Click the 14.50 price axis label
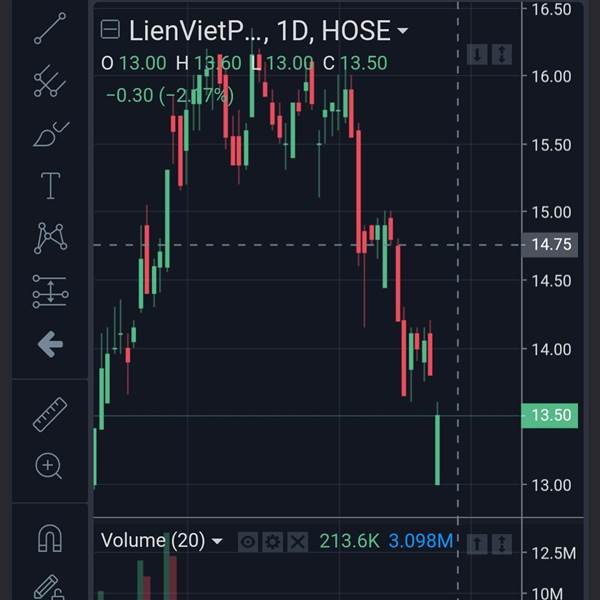This screenshot has width=600, height=600. [x=551, y=281]
